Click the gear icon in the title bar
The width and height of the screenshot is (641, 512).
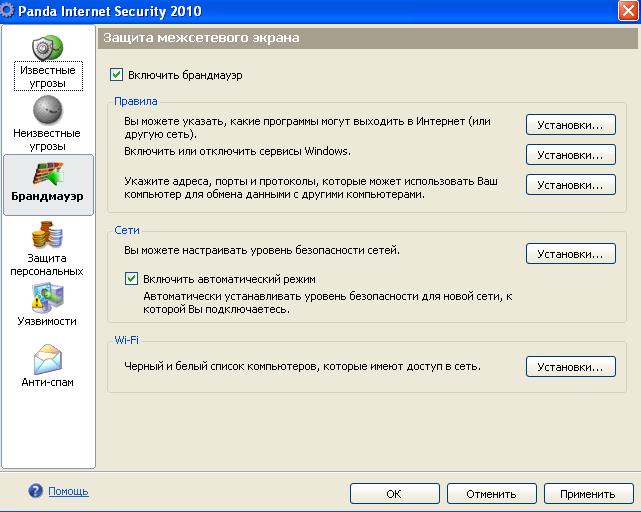coord(7,10)
